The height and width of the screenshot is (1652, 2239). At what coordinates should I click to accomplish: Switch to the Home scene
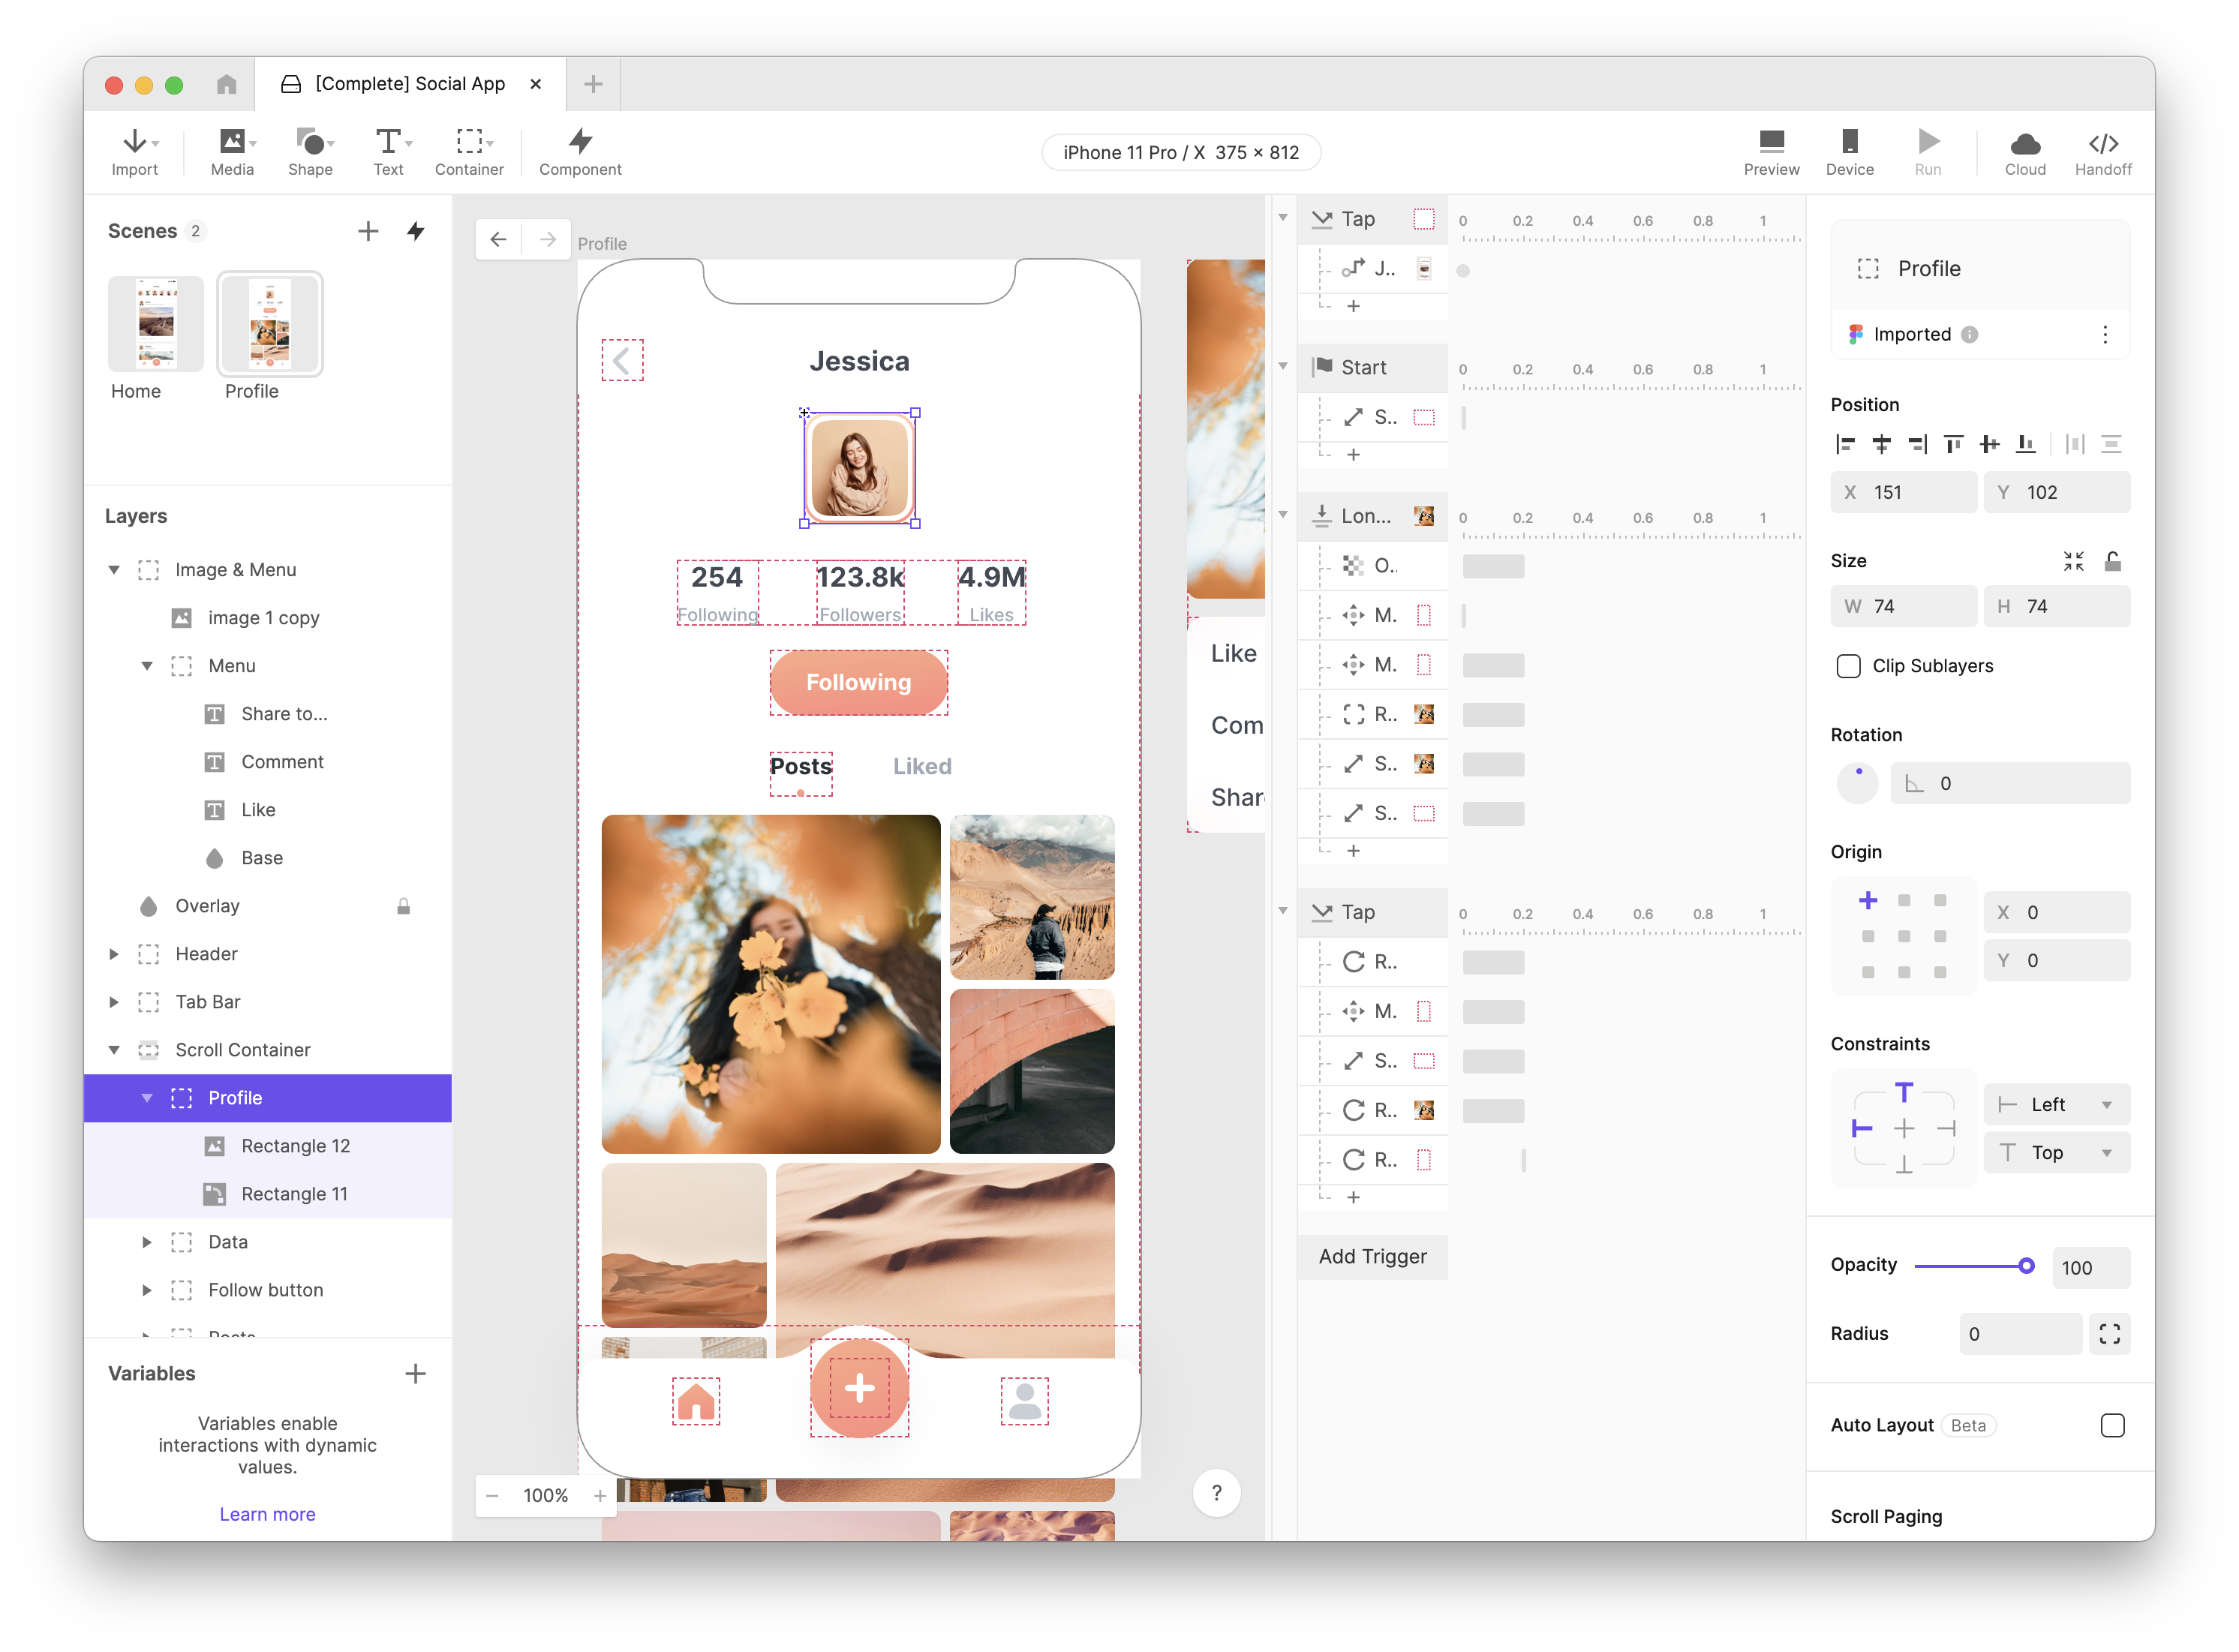point(156,325)
